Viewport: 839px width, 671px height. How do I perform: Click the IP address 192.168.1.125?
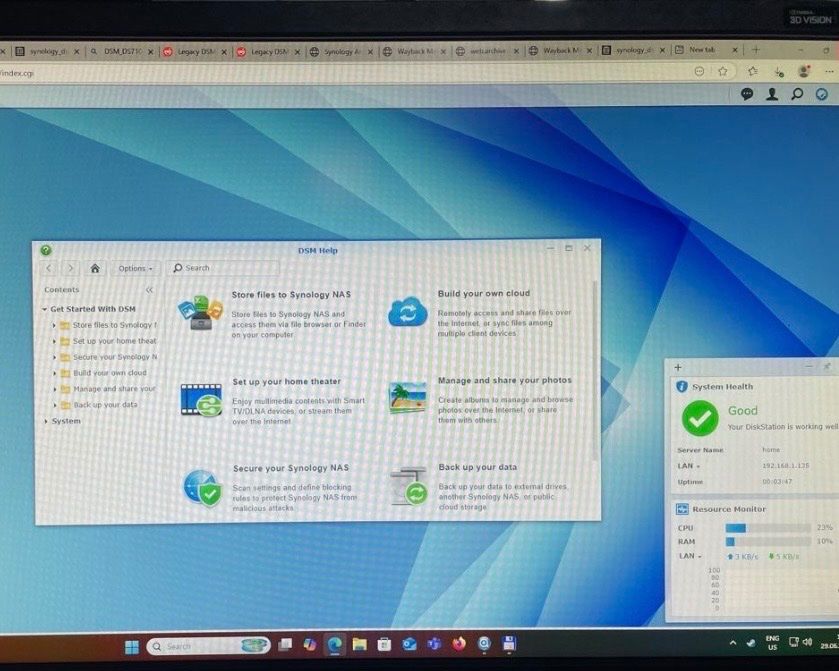(785, 466)
